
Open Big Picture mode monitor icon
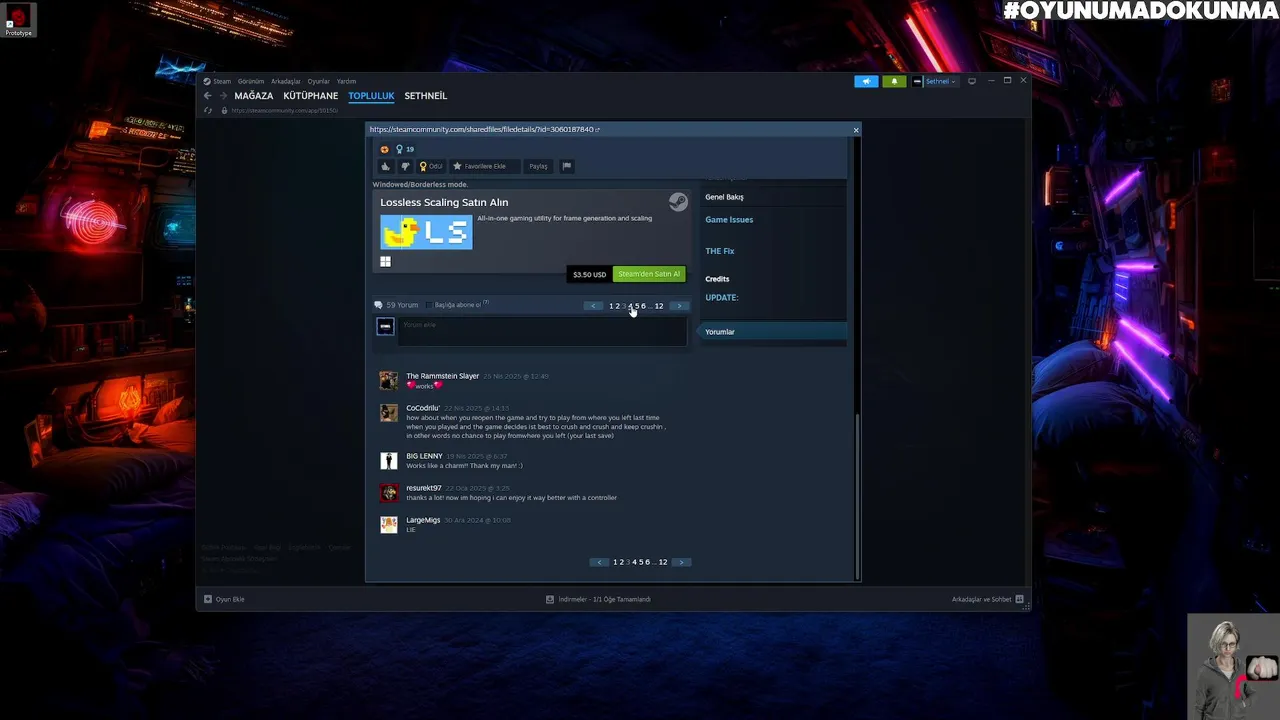pyautogui.click(x=971, y=81)
